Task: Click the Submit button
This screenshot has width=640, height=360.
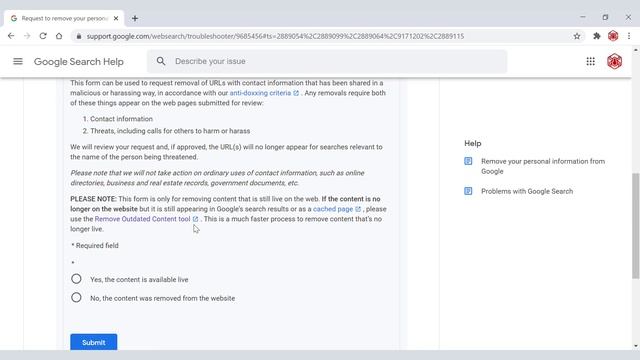Action: [x=93, y=342]
